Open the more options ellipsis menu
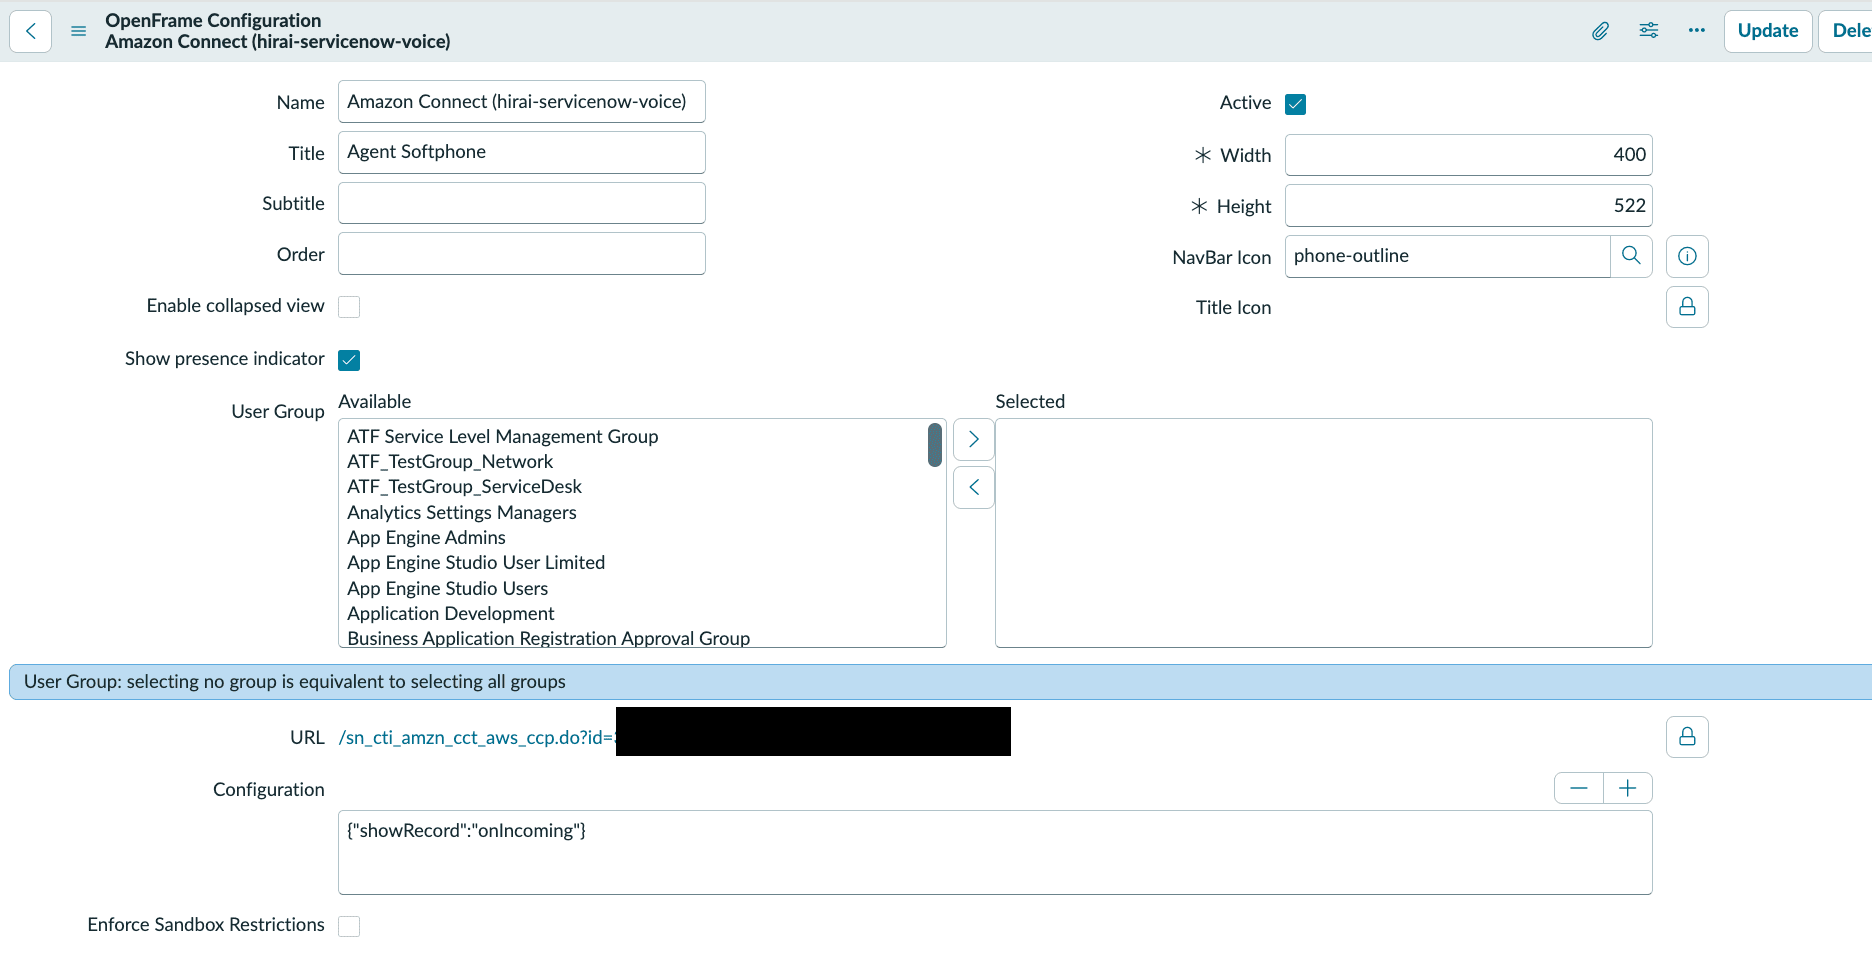The image size is (1872, 962). (x=1697, y=31)
